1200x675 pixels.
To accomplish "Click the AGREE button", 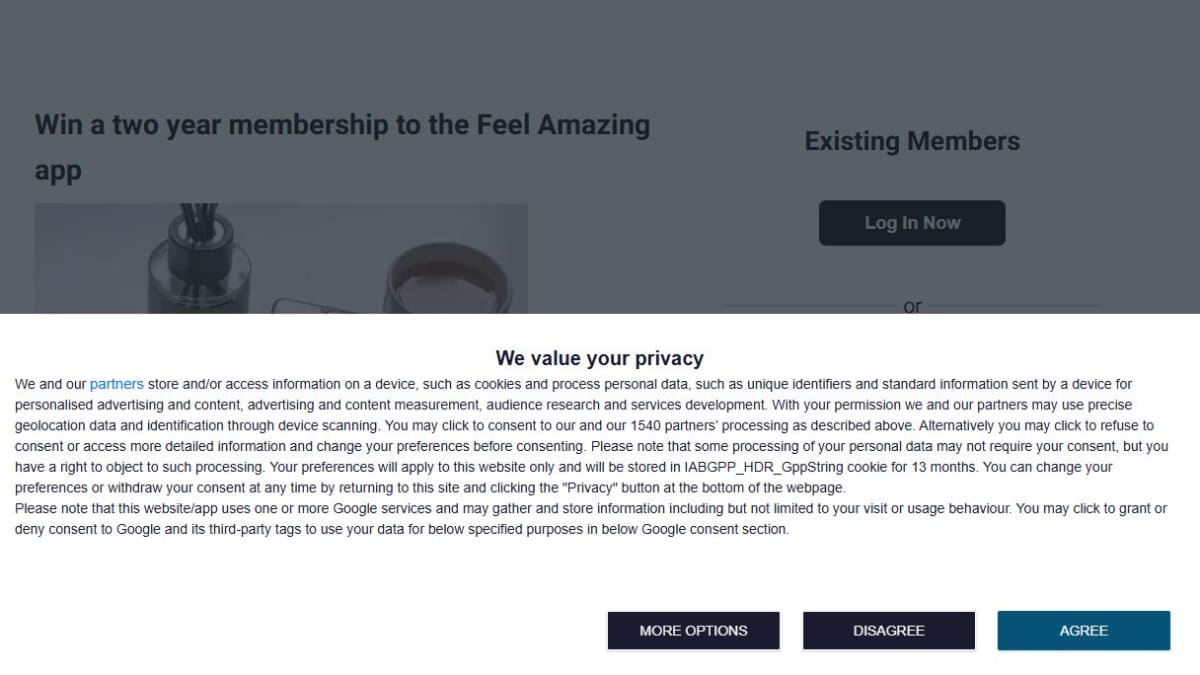I will click(x=1083, y=631).
